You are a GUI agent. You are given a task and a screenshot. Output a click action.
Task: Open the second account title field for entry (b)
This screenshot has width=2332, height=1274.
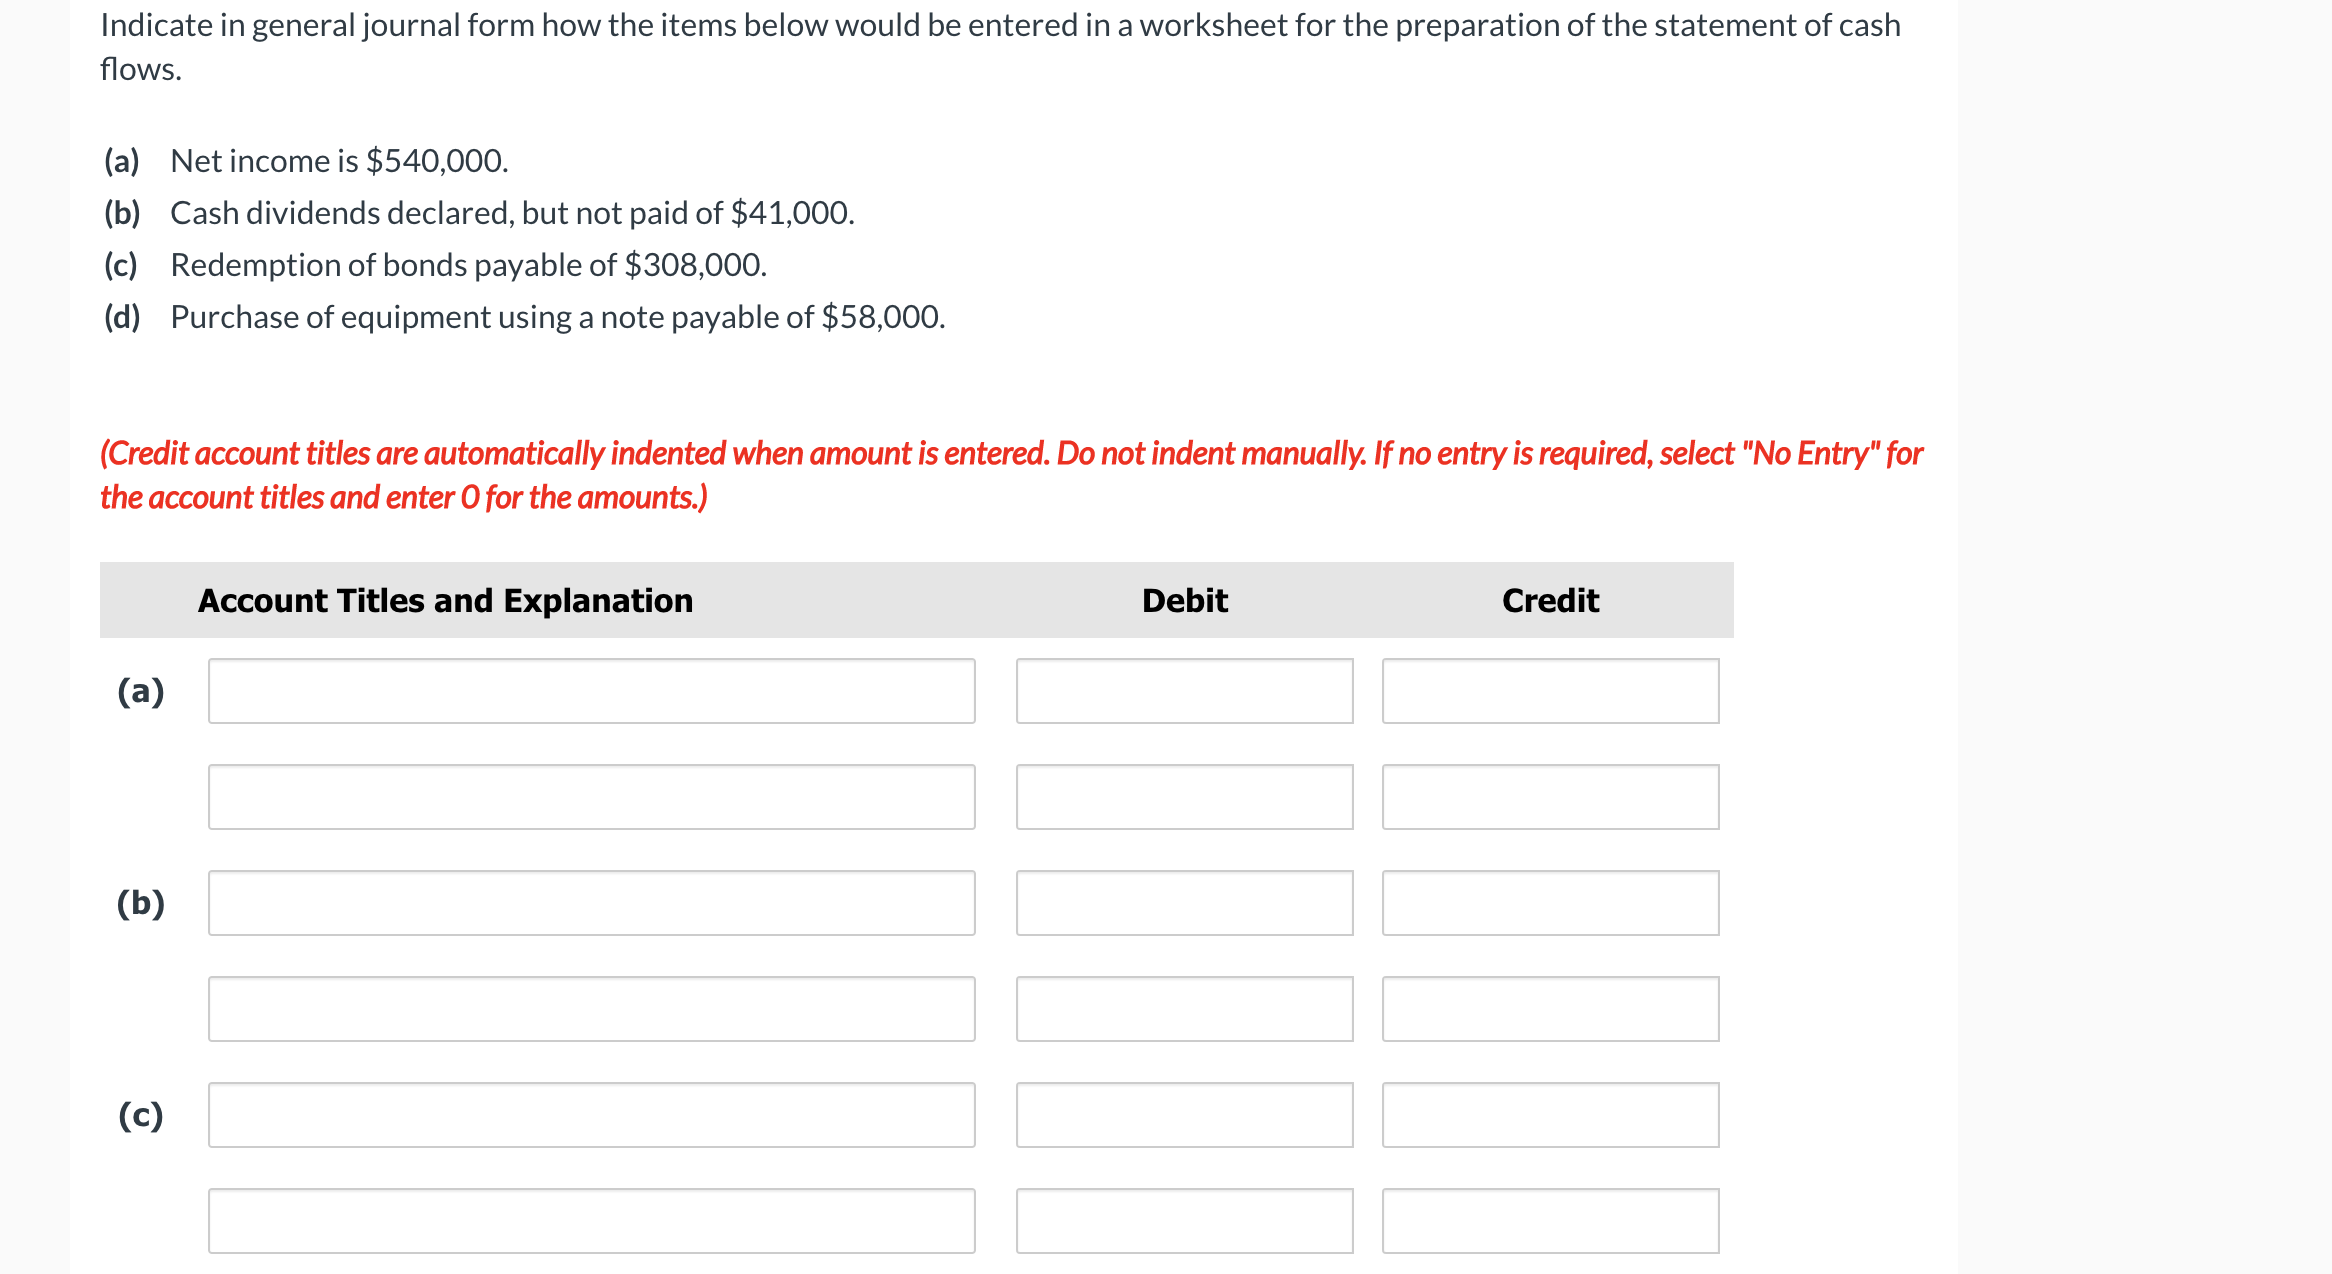(592, 1008)
